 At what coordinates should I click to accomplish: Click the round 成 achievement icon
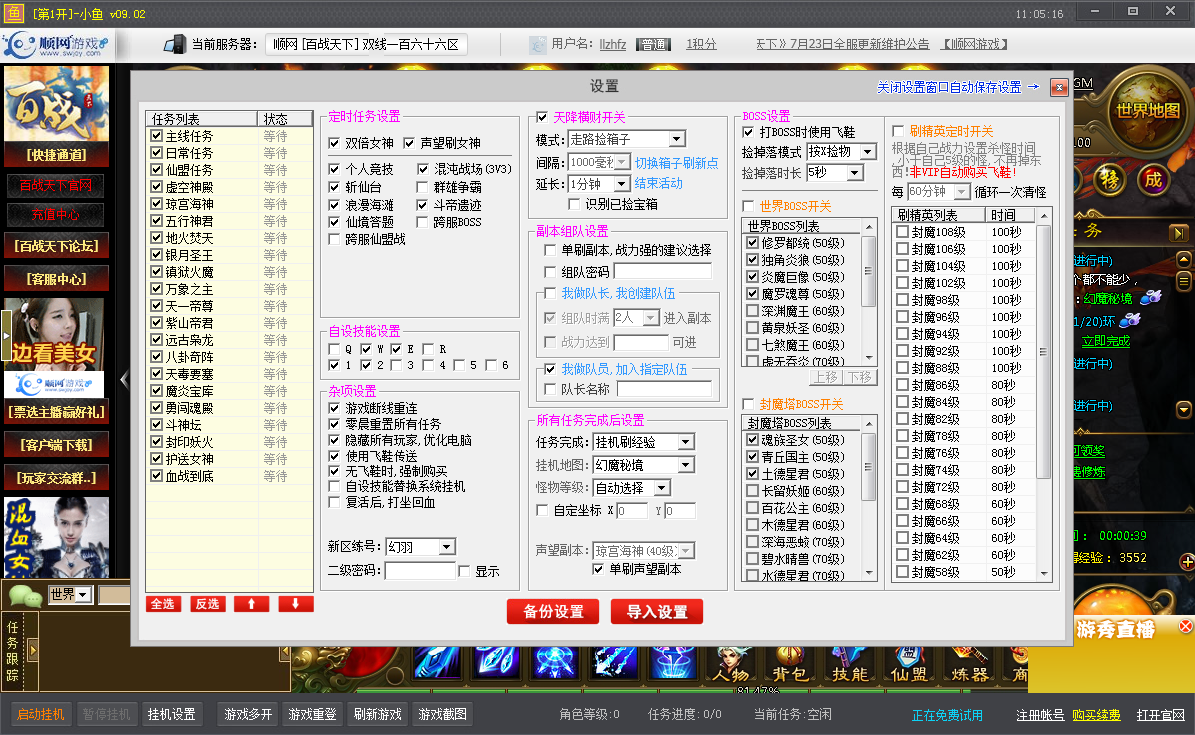pyautogui.click(x=1153, y=180)
